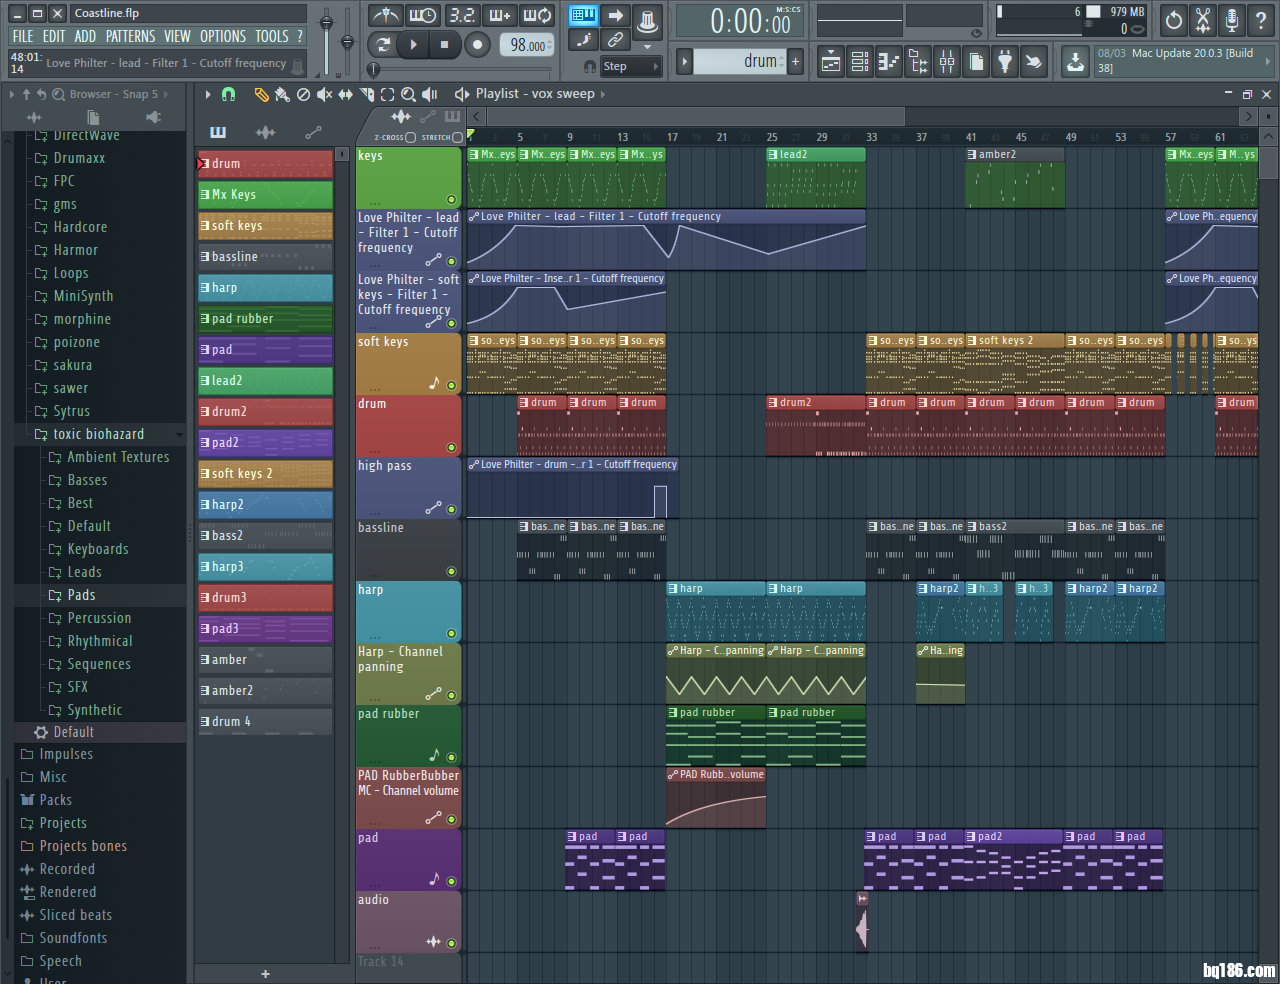Mute the drum track
1280x984 pixels.
451,448
